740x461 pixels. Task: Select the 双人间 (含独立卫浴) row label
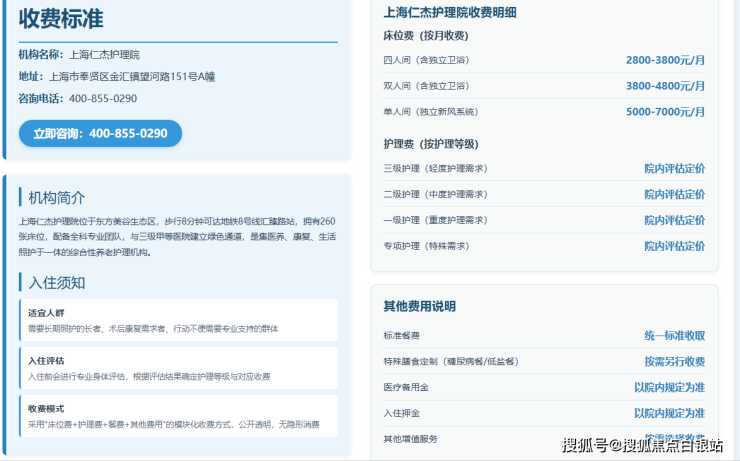426,86
